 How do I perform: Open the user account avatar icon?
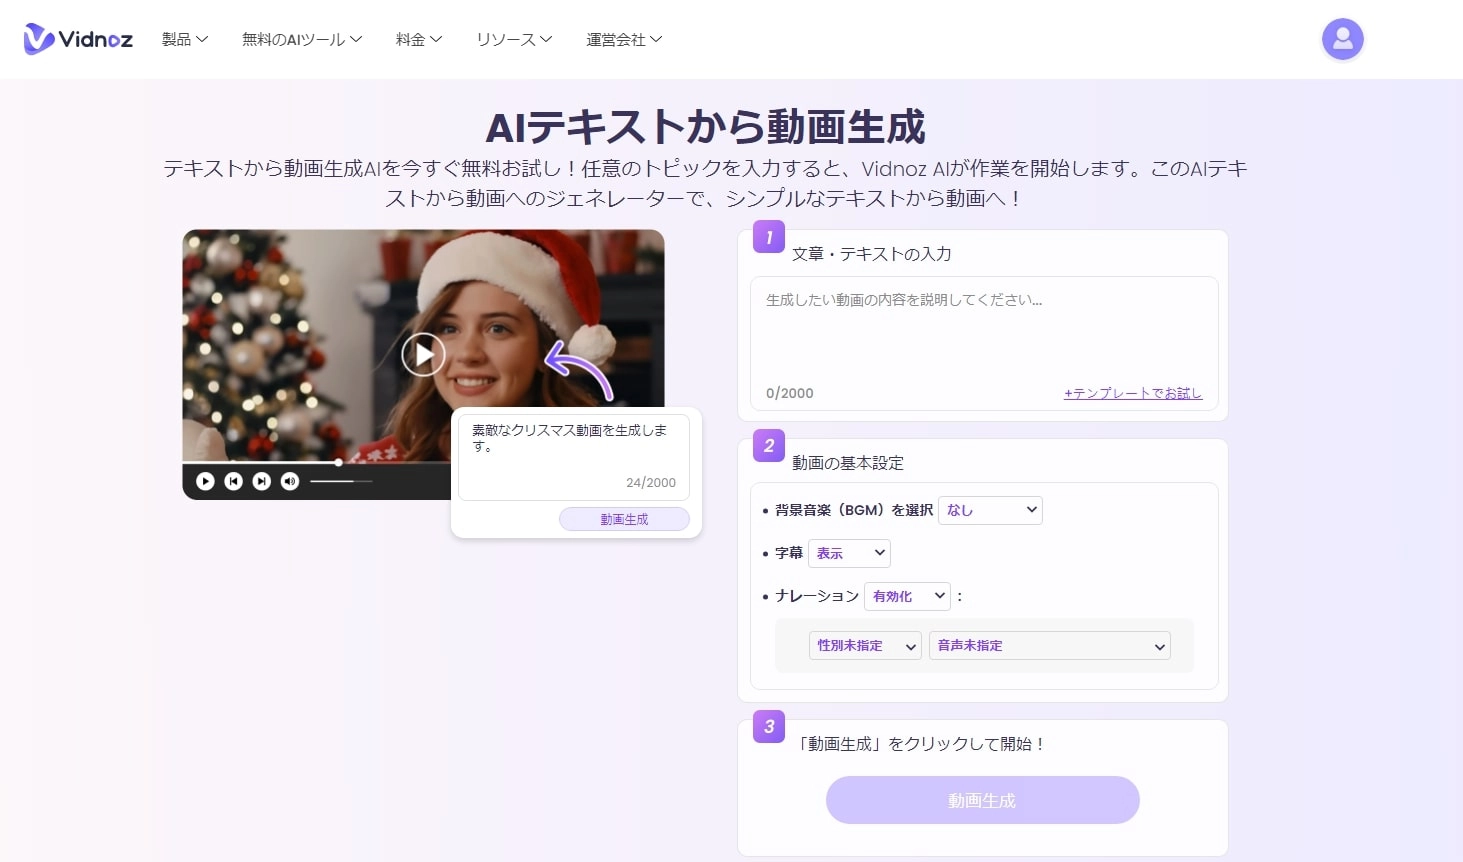1342,39
